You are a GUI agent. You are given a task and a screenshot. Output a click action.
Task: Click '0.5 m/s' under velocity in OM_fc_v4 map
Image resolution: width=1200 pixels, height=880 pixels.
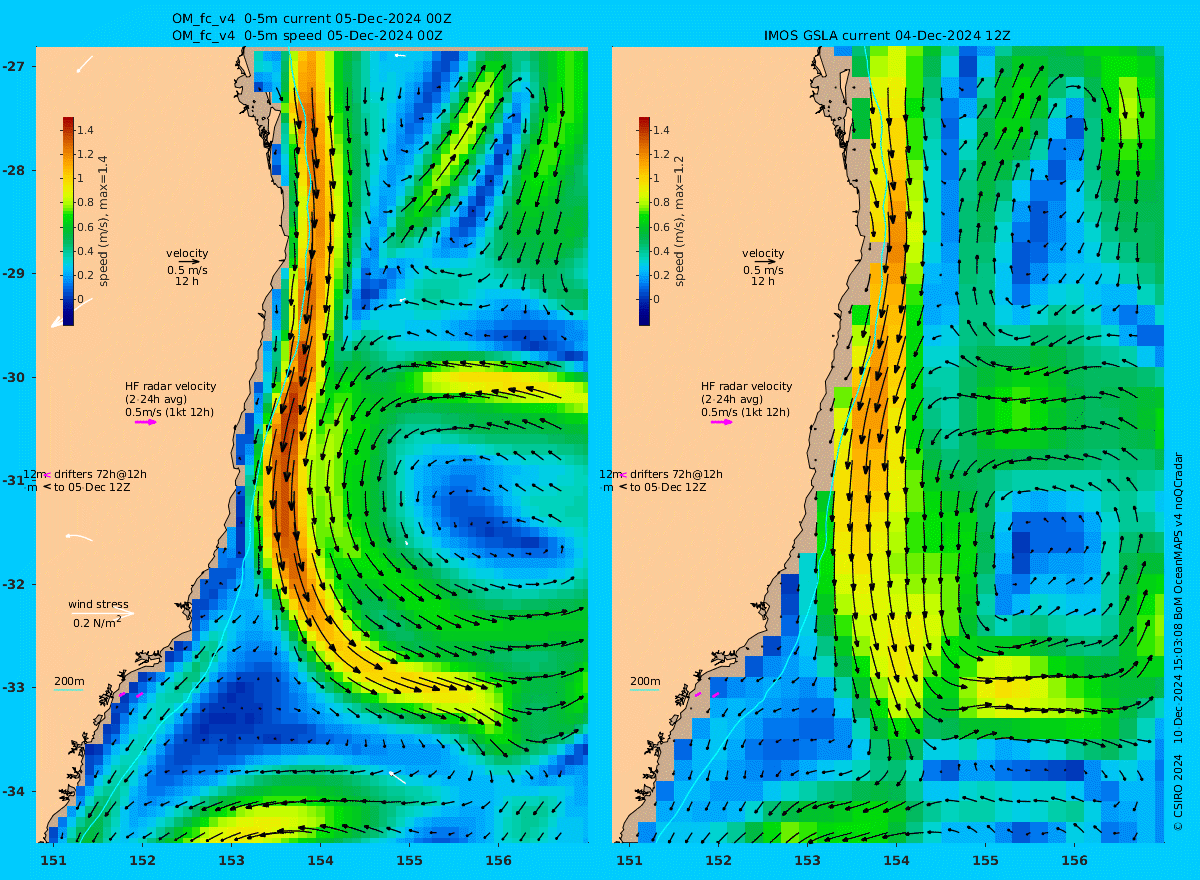187,270
